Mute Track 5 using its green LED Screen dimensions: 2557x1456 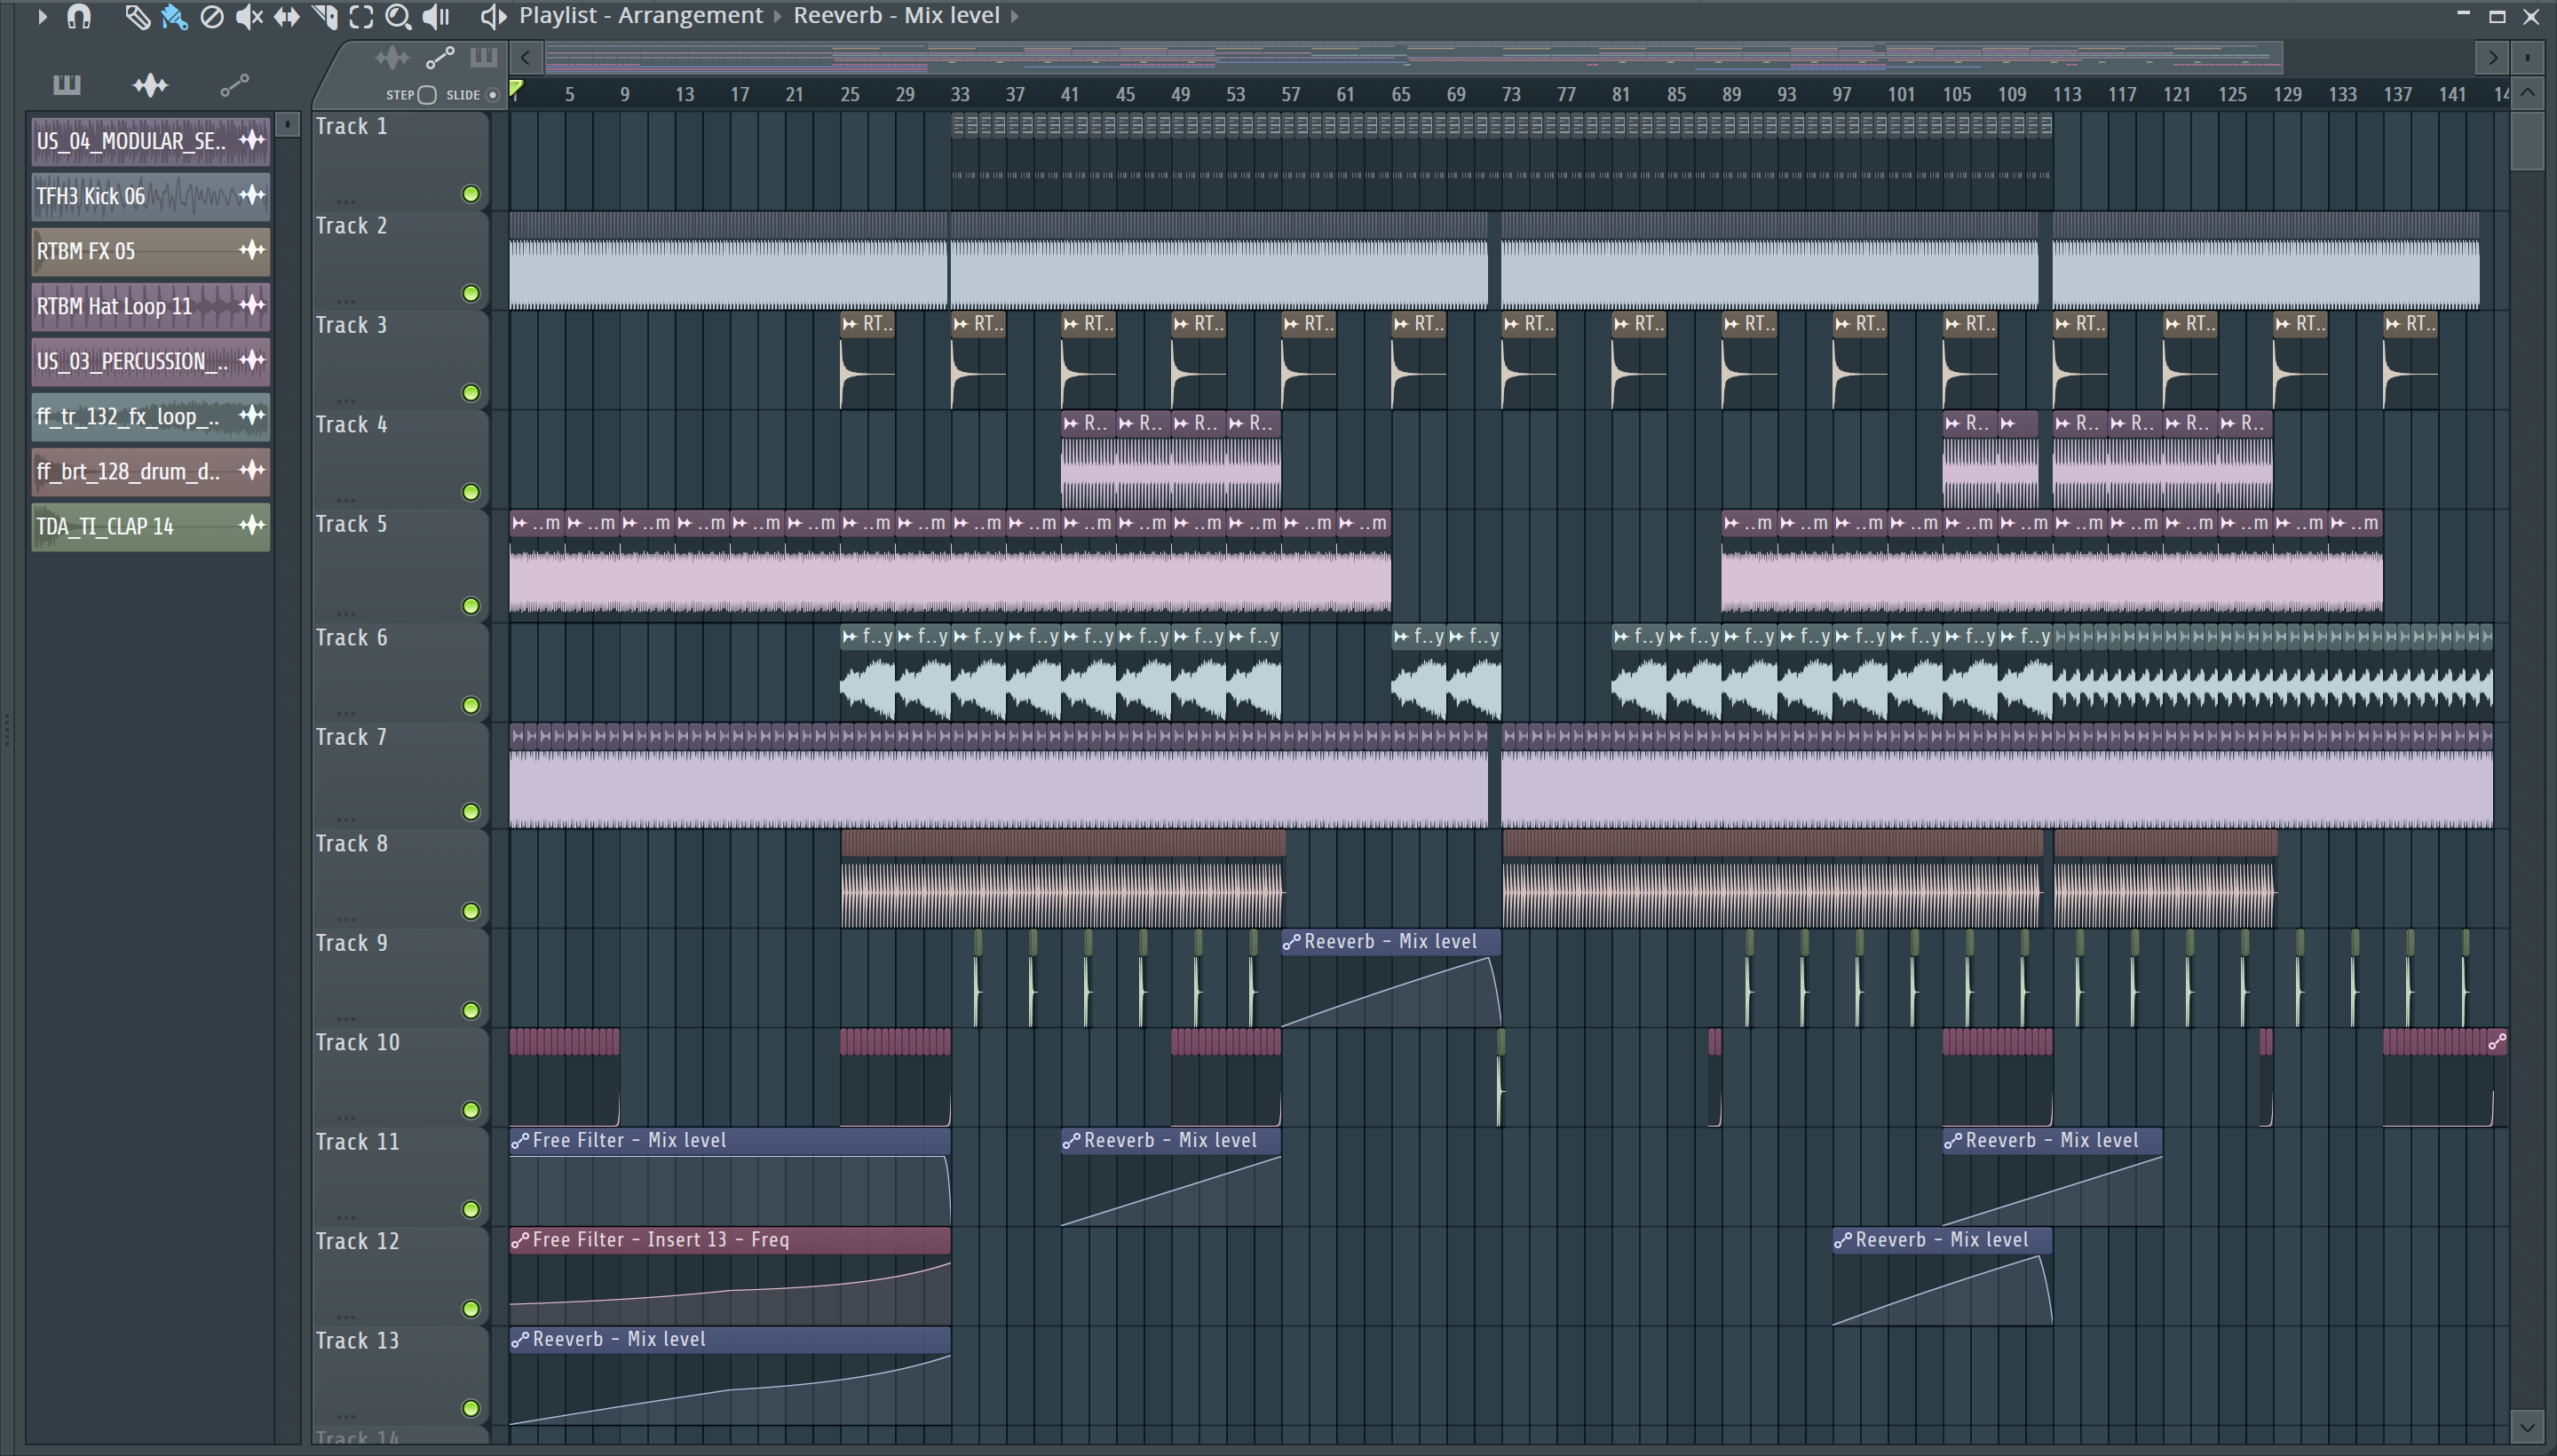point(471,606)
